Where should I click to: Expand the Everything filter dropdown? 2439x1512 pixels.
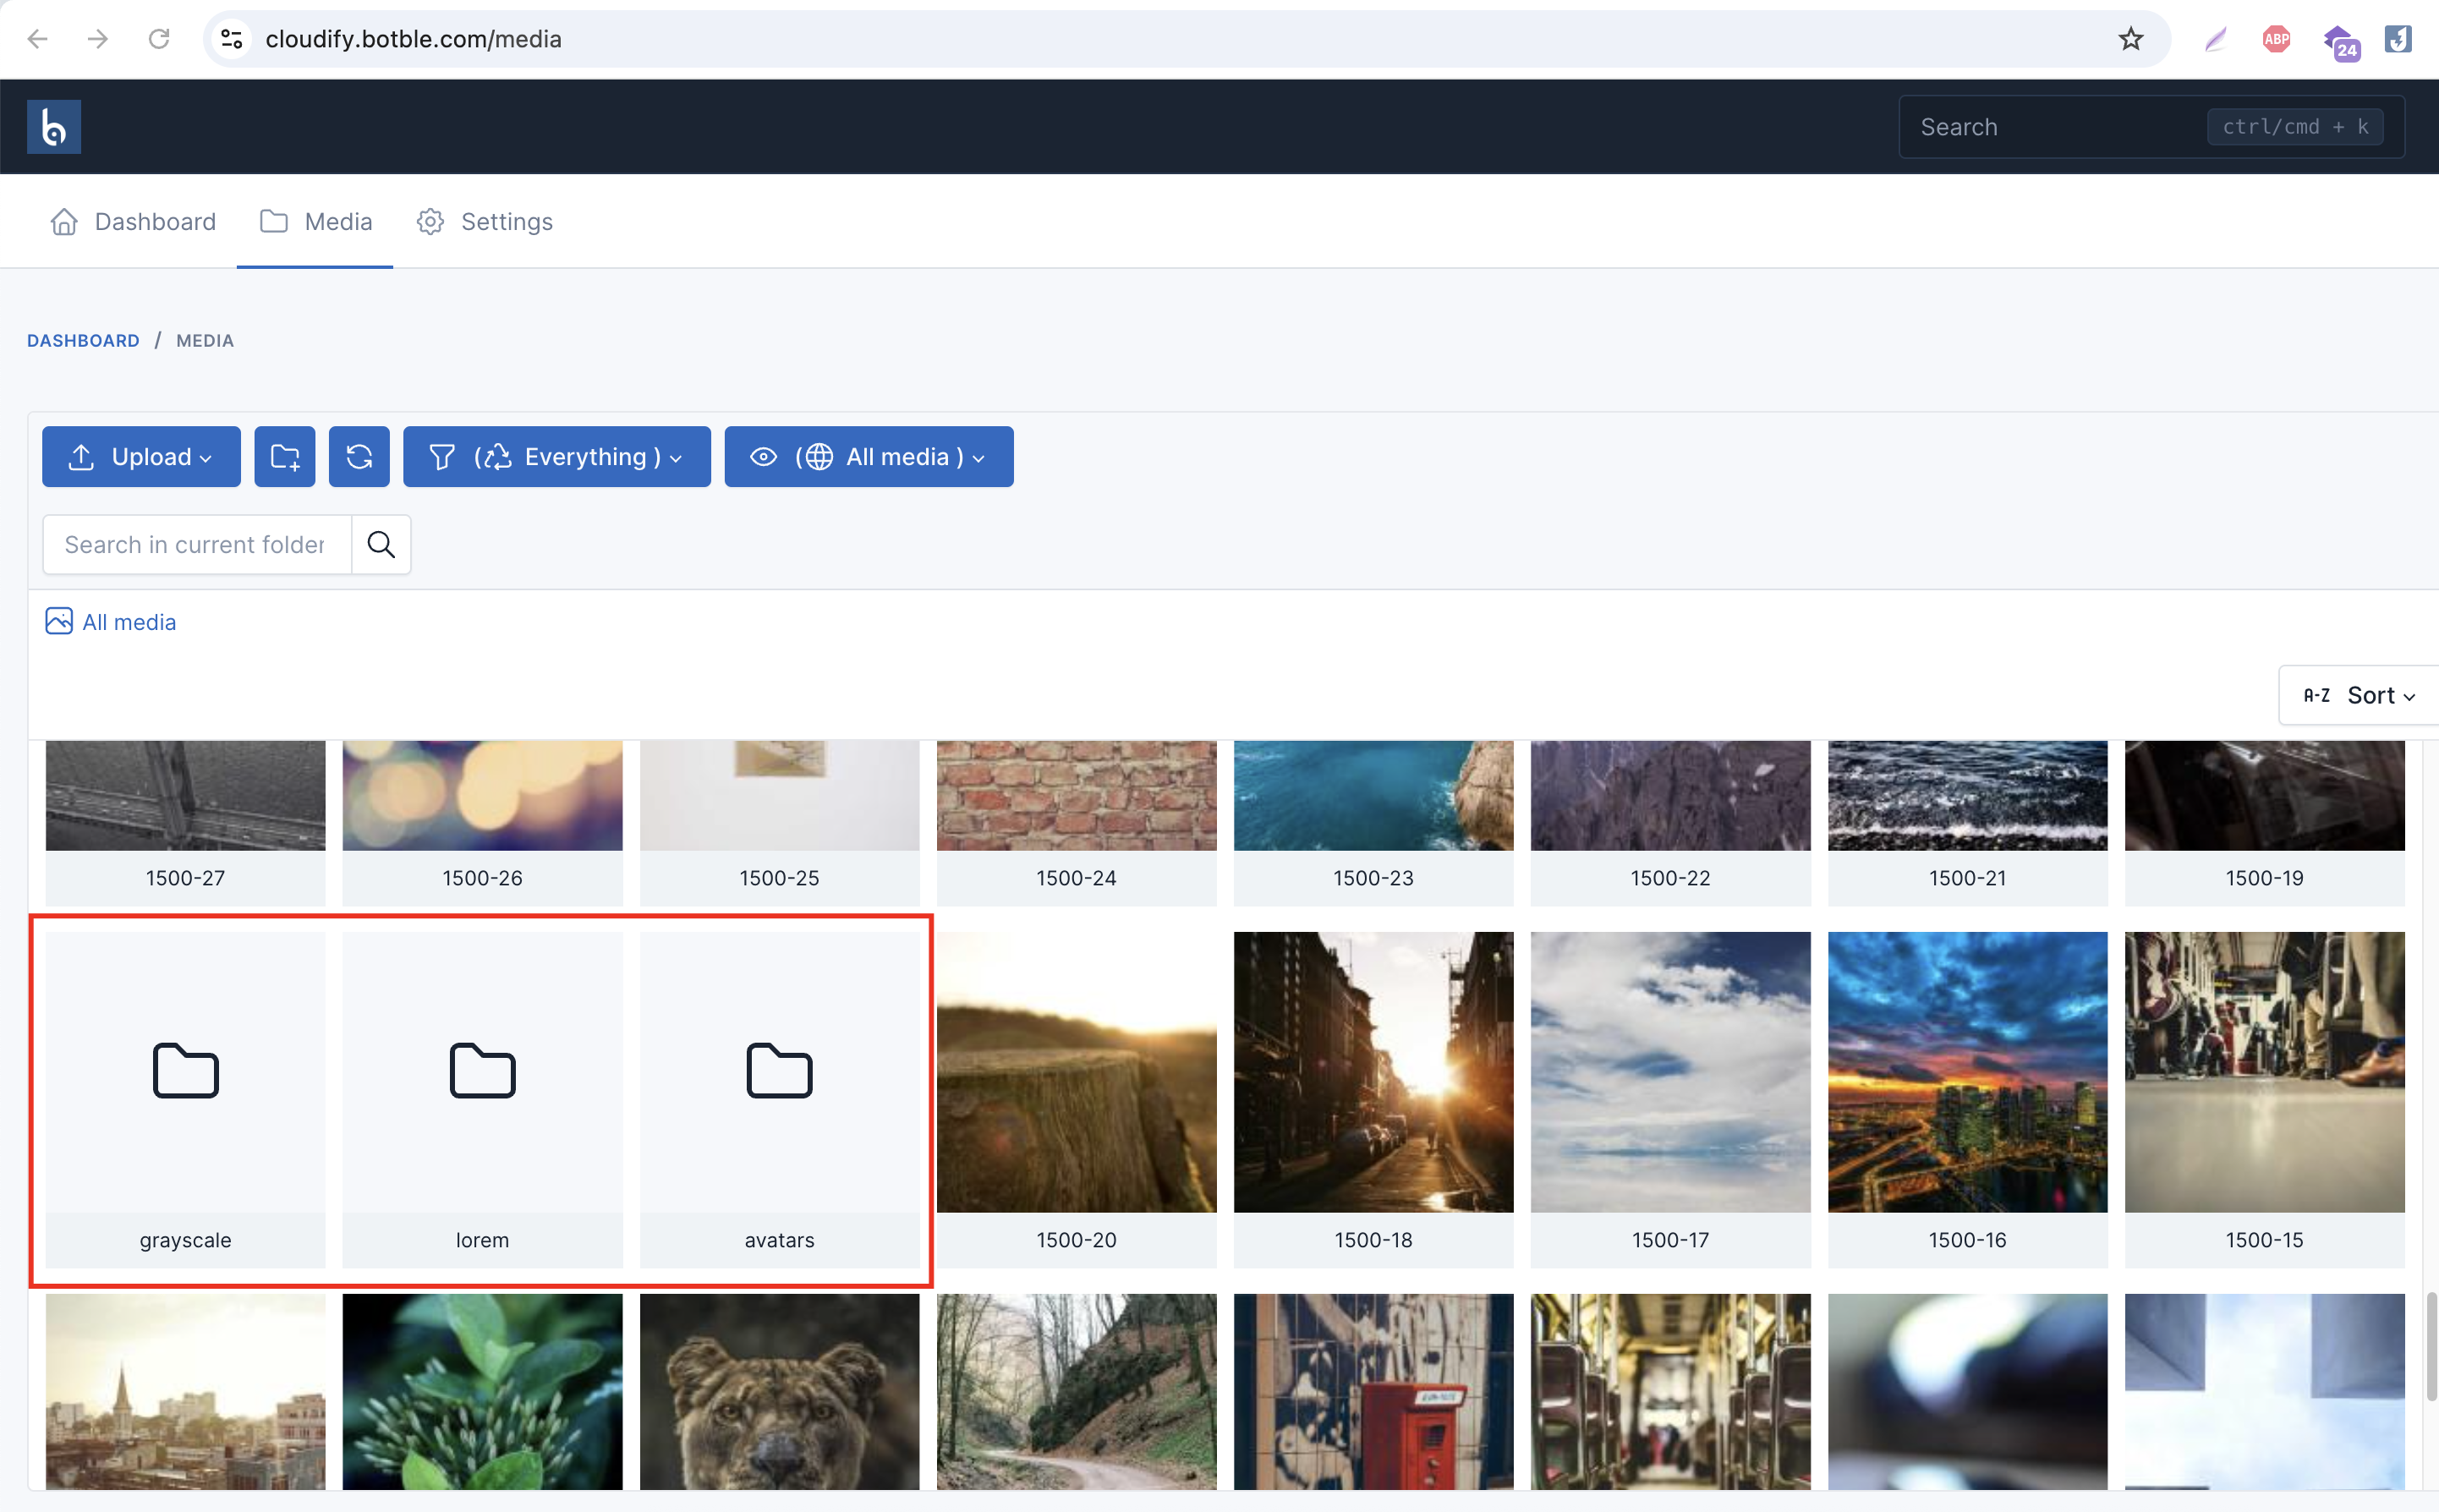pos(557,457)
